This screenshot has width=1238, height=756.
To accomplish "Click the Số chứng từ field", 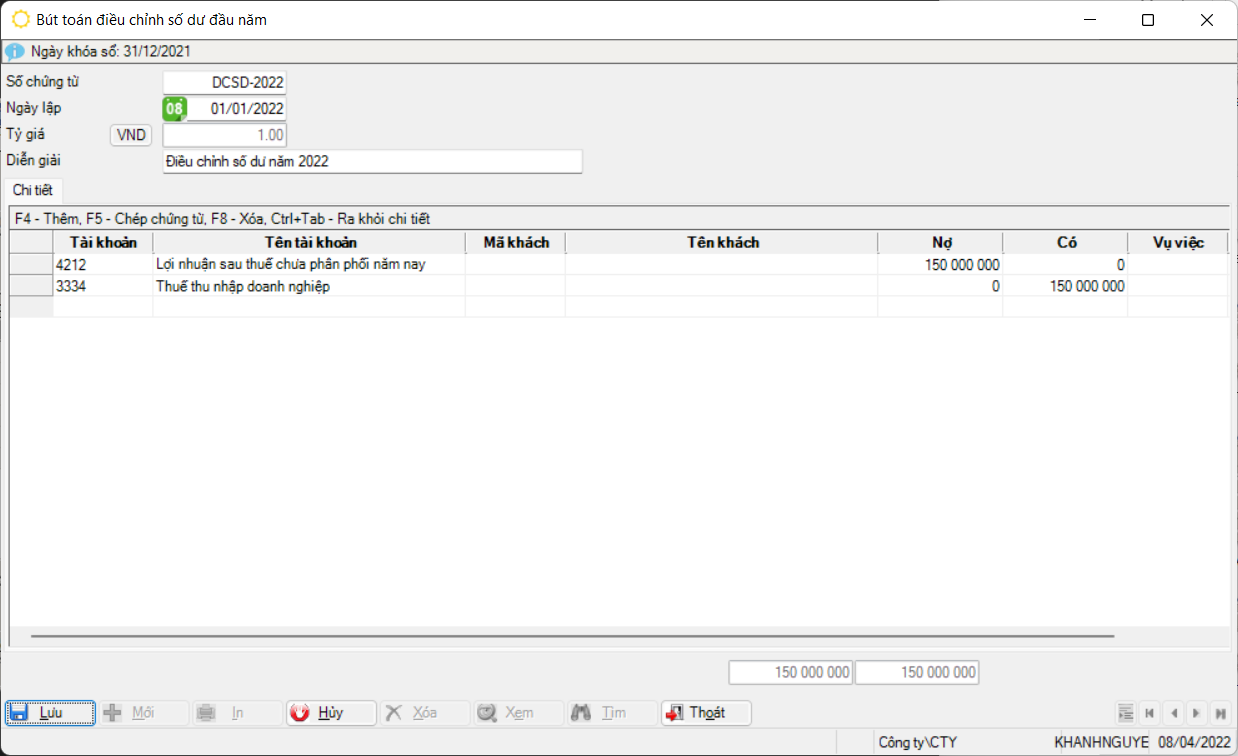I will coord(225,83).
